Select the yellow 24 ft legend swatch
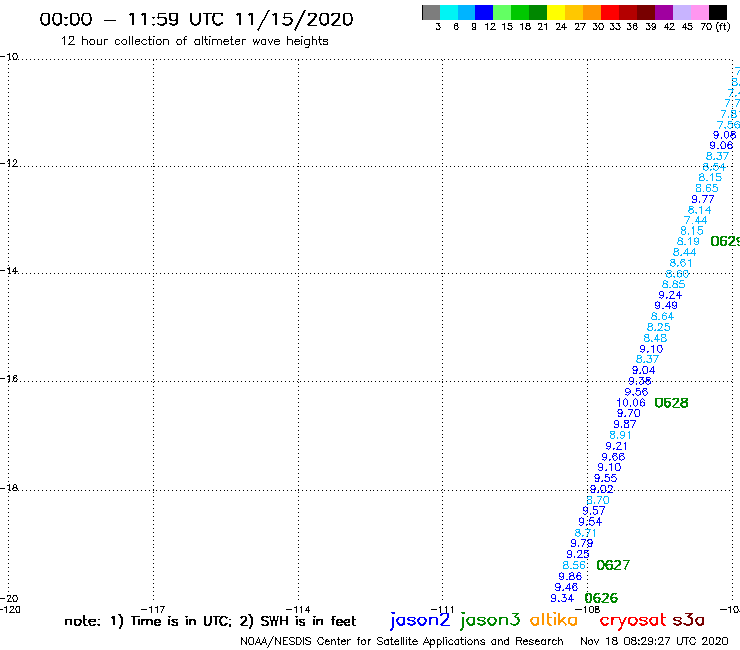 [x=556, y=12]
